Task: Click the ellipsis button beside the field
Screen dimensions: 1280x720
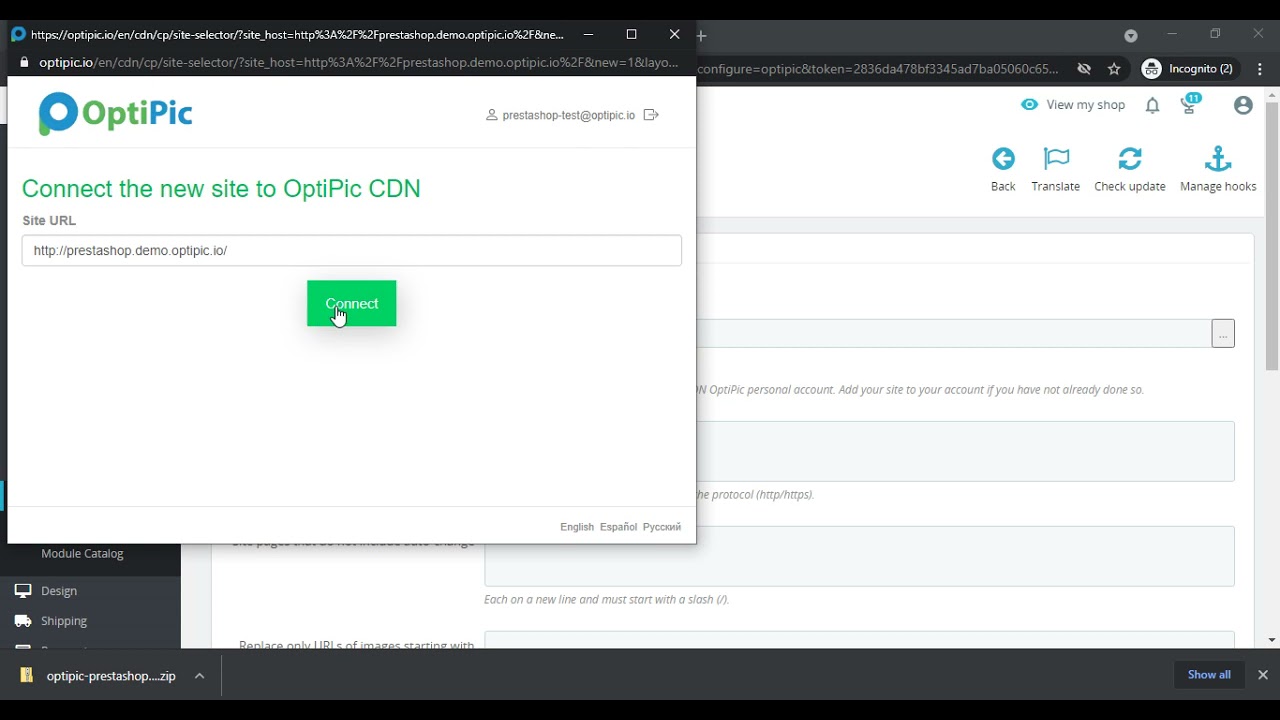Action: [x=1223, y=333]
